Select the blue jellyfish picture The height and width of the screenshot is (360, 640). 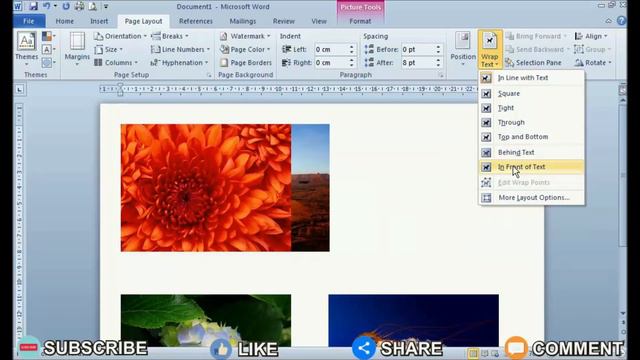point(413,320)
